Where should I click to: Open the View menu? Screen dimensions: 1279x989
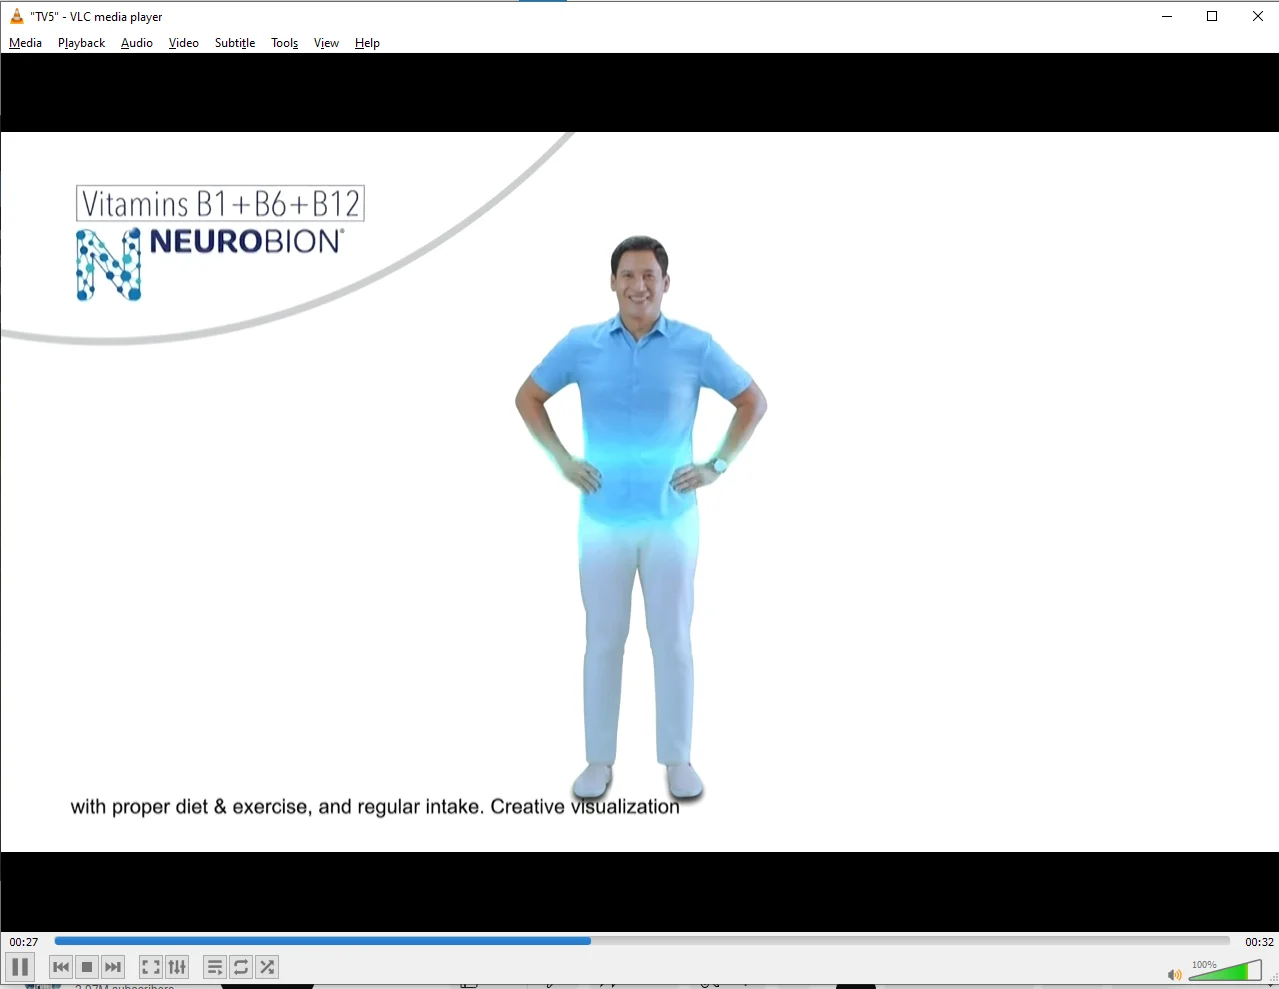(x=326, y=43)
